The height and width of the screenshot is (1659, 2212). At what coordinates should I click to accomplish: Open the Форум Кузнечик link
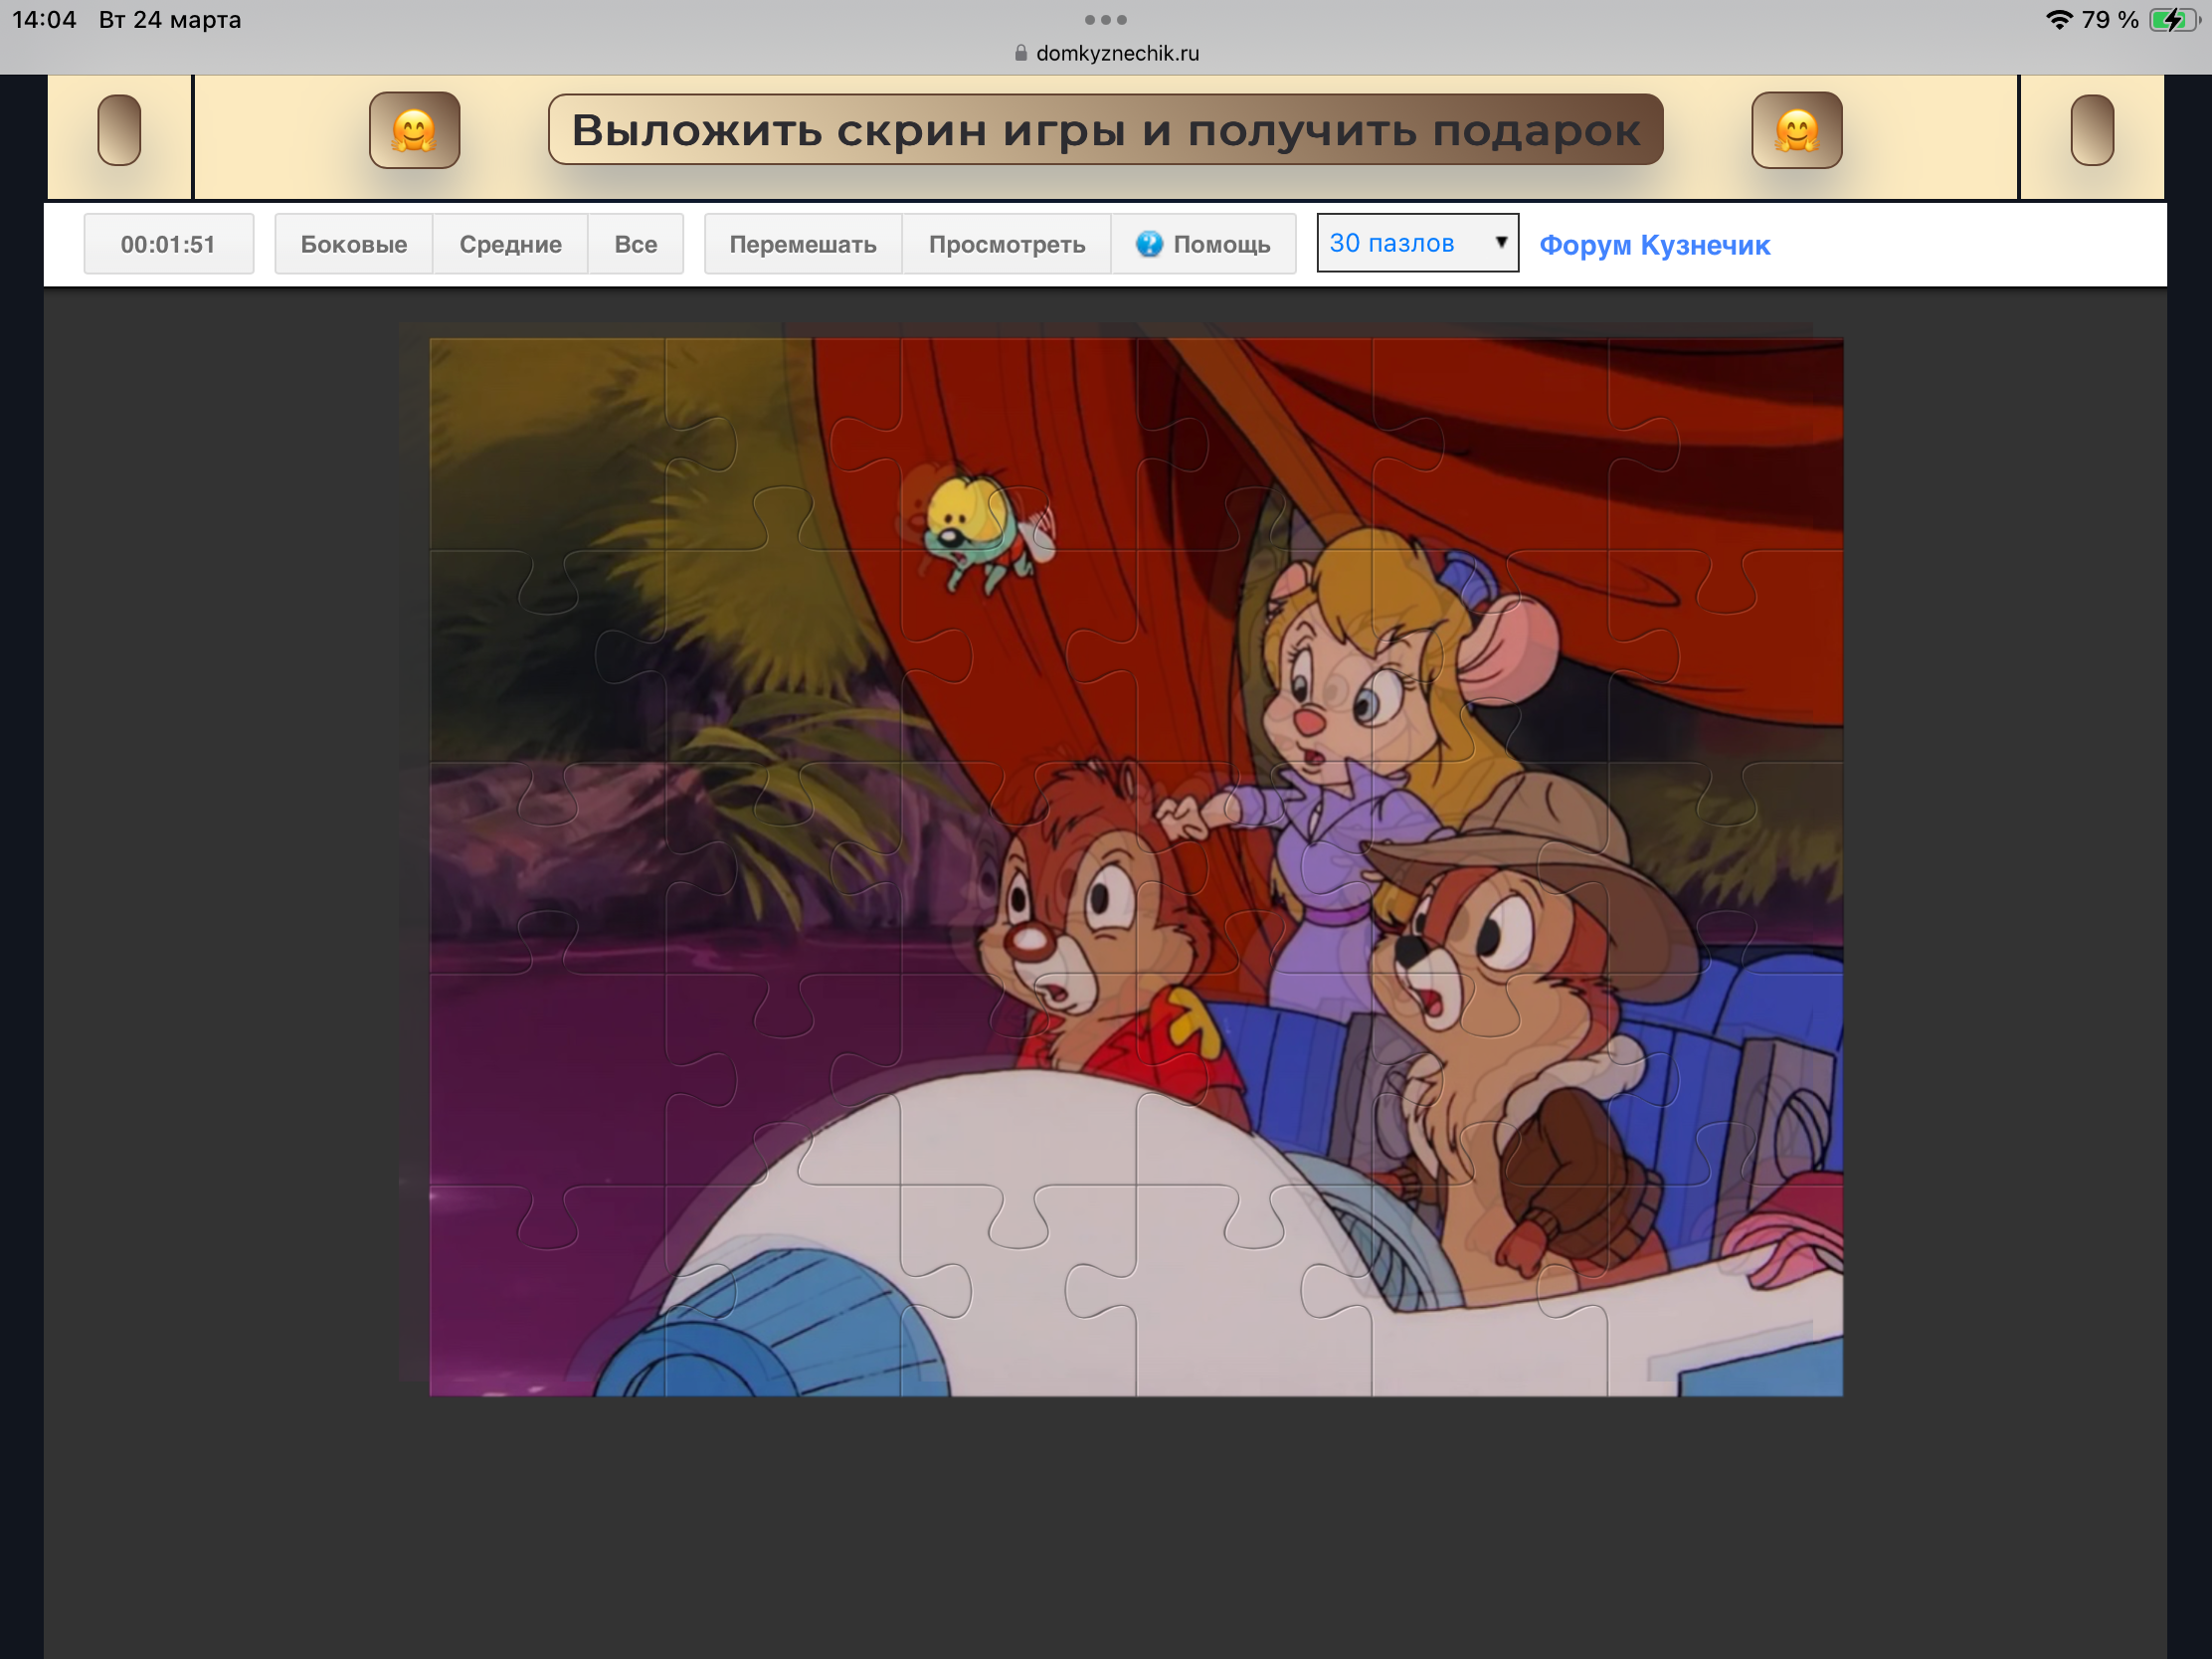1654,245
